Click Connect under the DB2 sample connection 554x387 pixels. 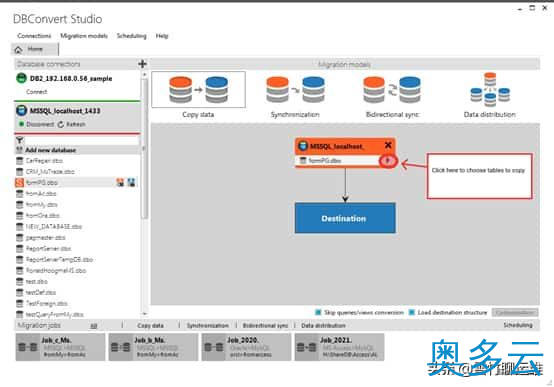[36, 92]
